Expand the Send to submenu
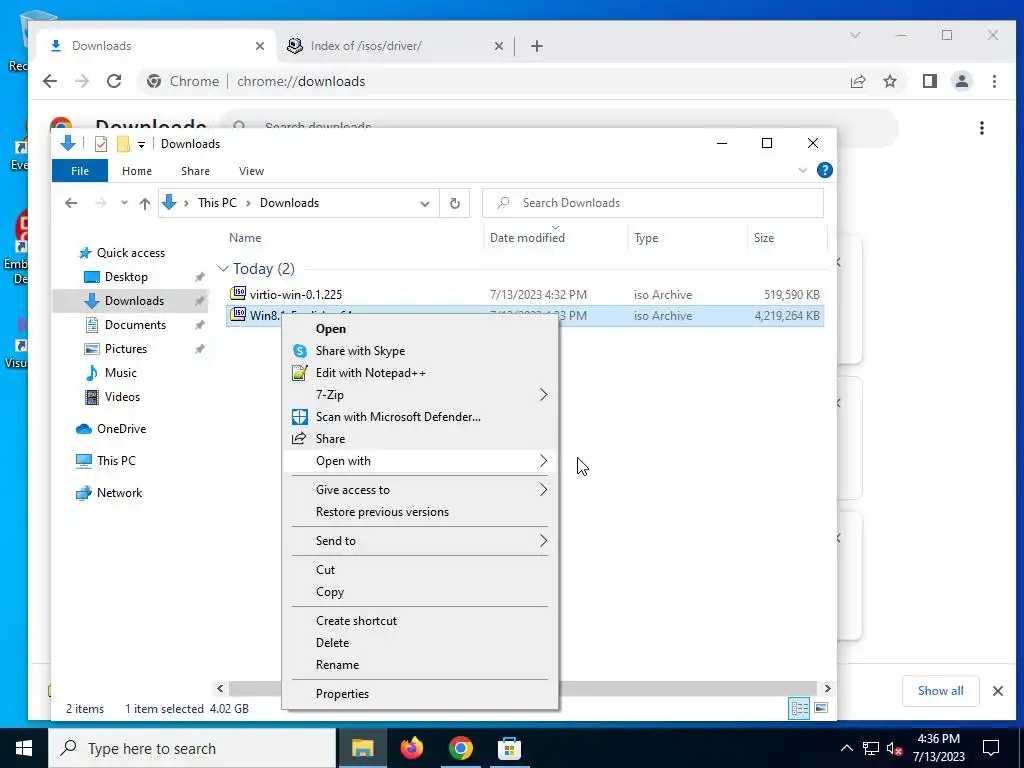1024x768 pixels. pos(420,541)
